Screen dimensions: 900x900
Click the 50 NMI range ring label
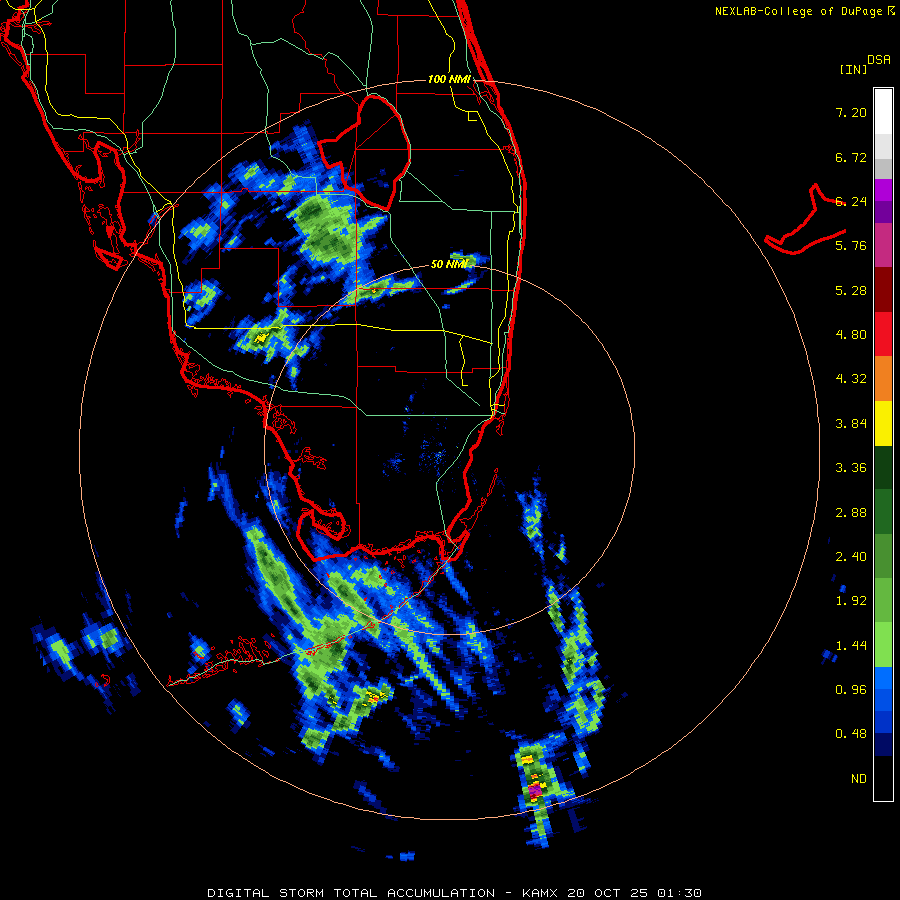click(449, 264)
